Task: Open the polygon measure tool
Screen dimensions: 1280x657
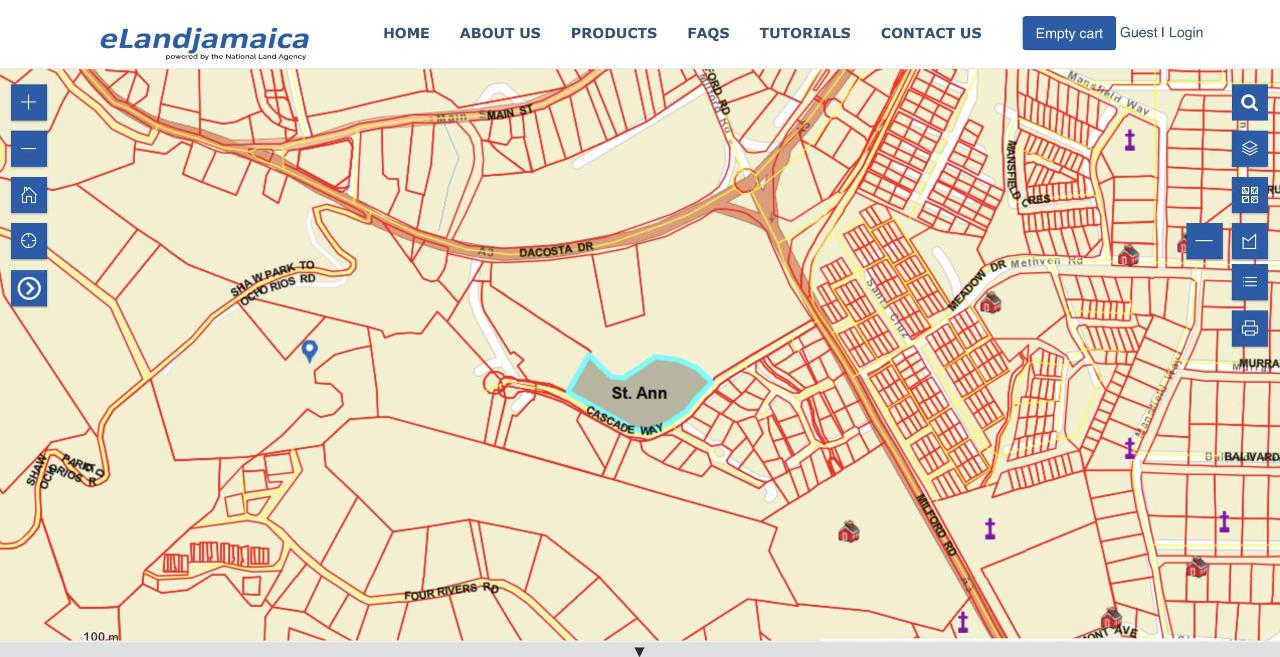Action: click(x=1249, y=241)
